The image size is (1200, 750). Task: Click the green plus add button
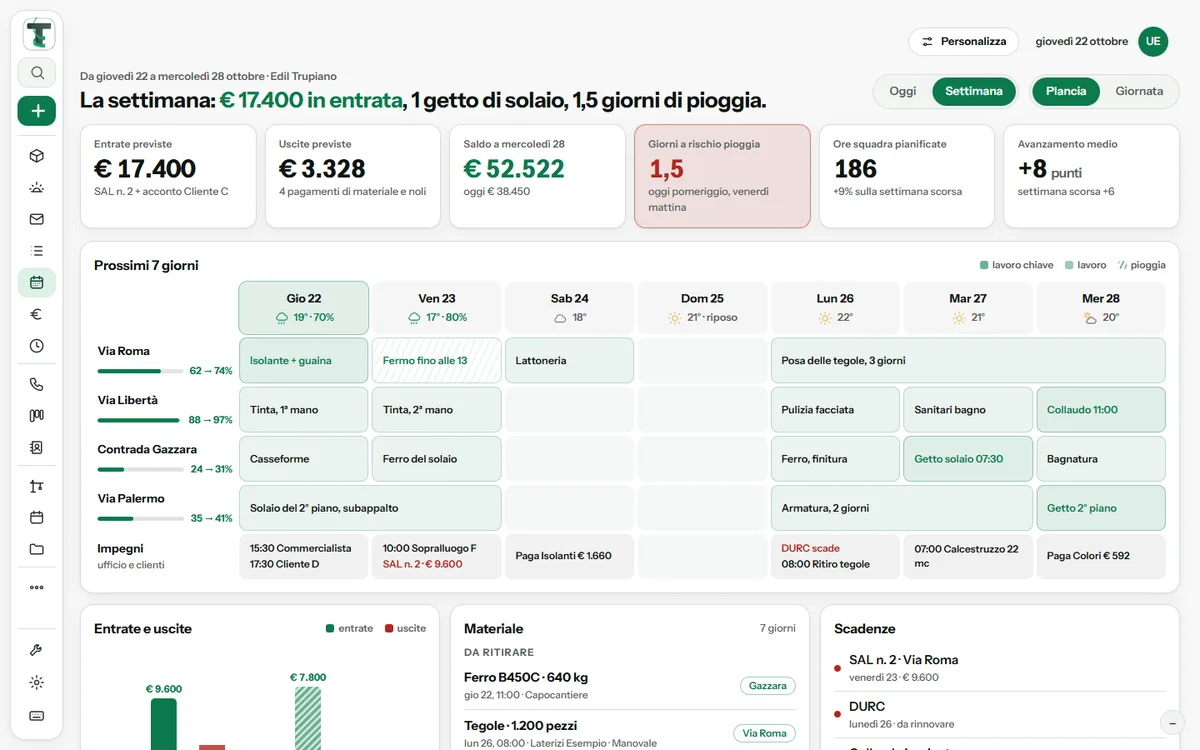(37, 111)
